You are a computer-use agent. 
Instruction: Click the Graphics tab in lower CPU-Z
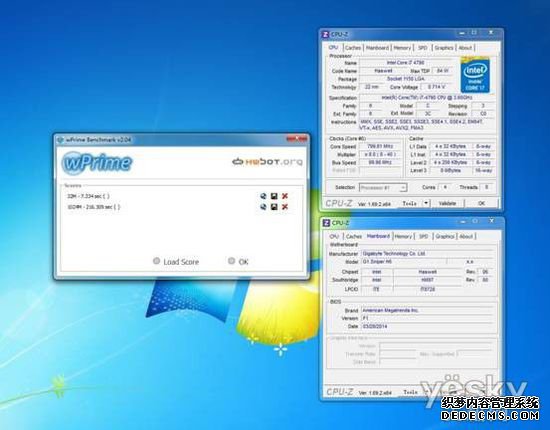pos(444,236)
